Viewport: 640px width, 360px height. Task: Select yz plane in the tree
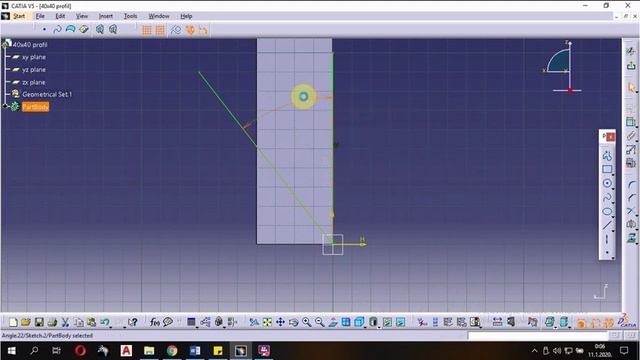34,70
